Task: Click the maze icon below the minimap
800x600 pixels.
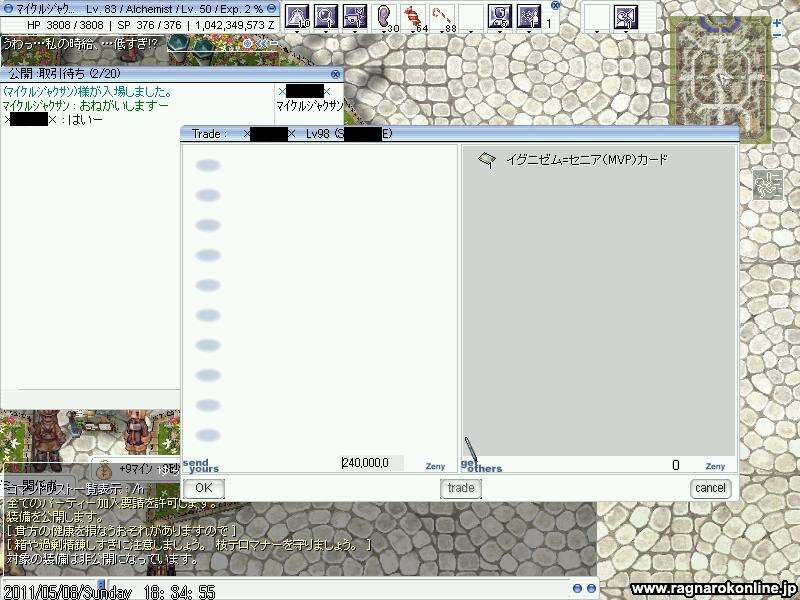Action: (x=768, y=185)
